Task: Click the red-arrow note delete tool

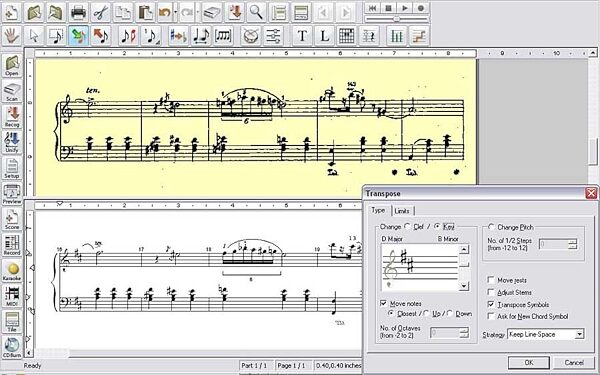Action: pos(101,36)
